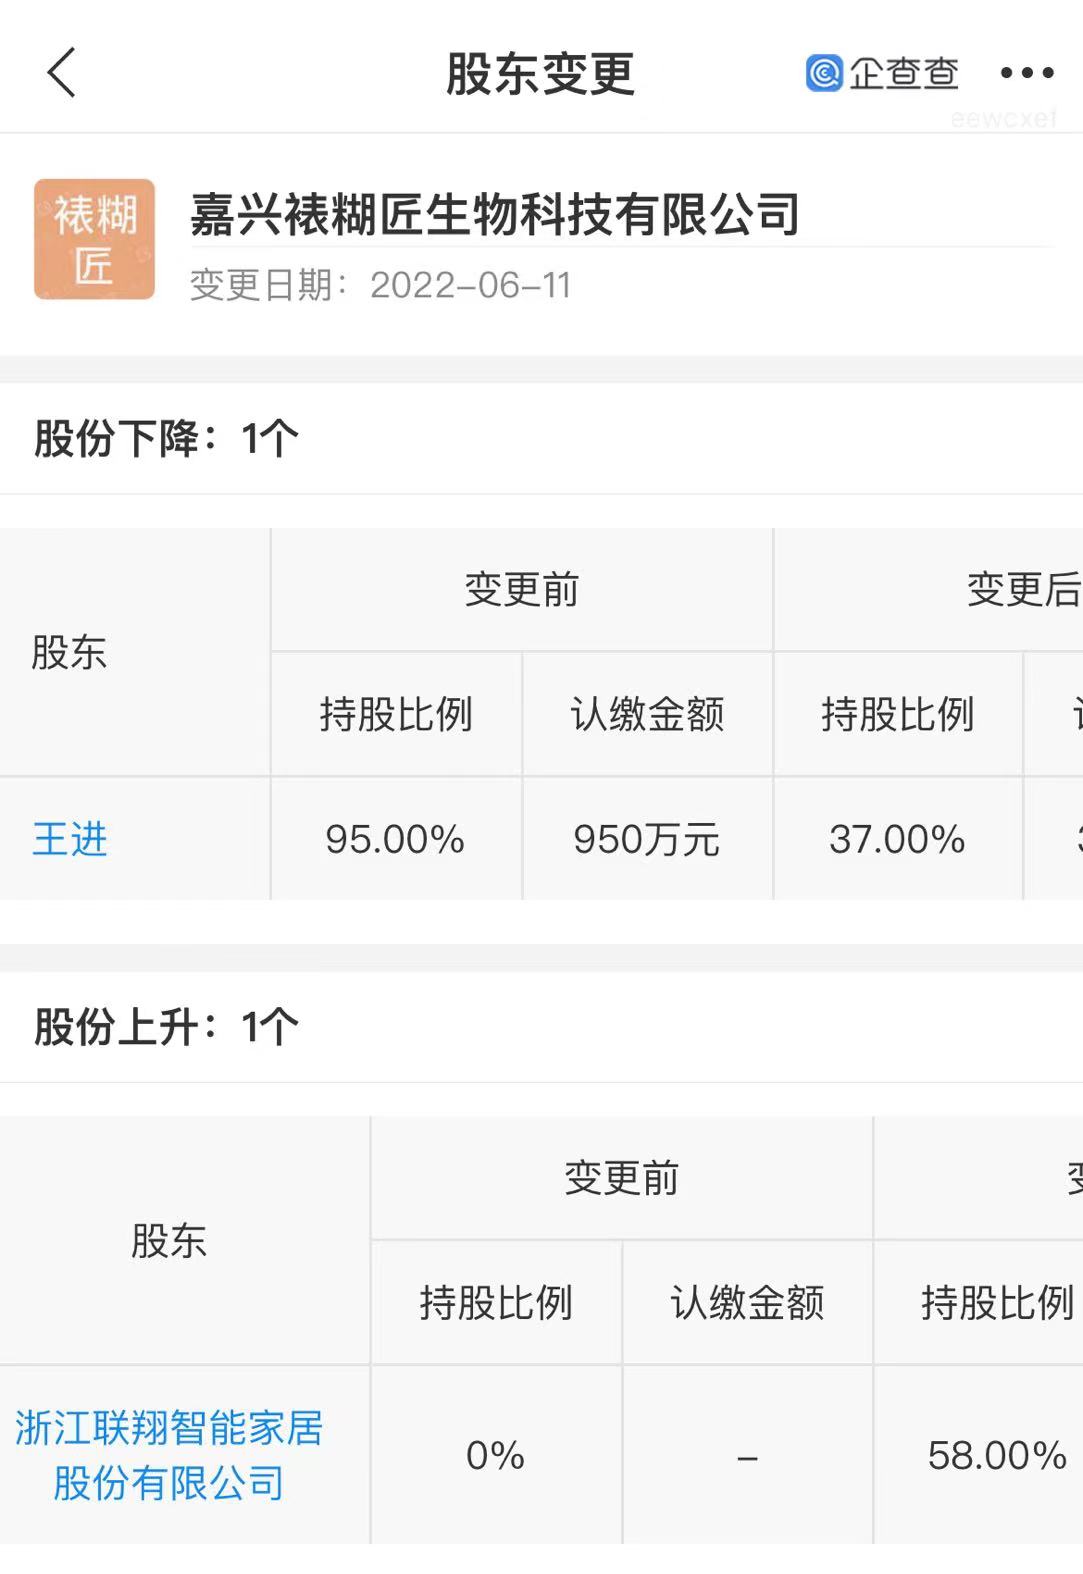Tap 持股比例 header under 变更后 in 股份下降 table
The width and height of the screenshot is (1083, 1574).
click(x=898, y=715)
